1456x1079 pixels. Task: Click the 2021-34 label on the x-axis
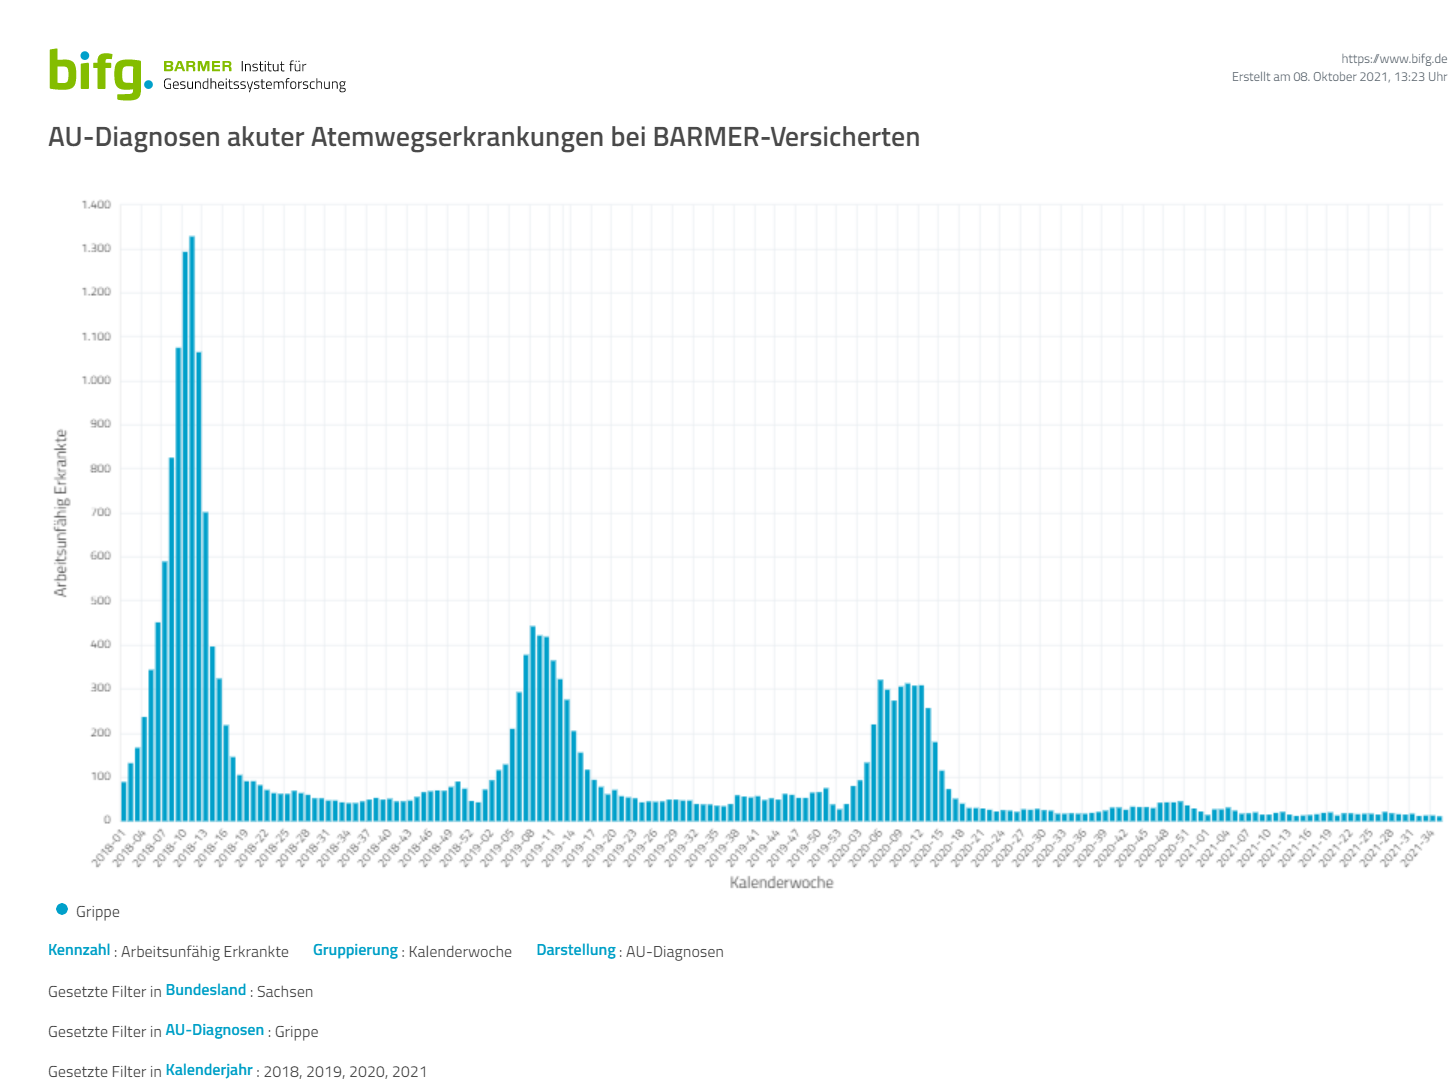click(1418, 848)
